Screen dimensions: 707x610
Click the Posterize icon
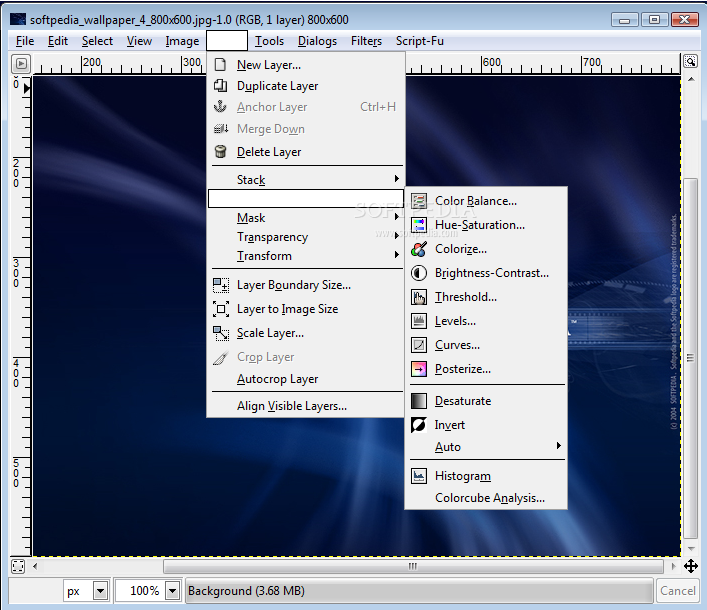coord(419,369)
